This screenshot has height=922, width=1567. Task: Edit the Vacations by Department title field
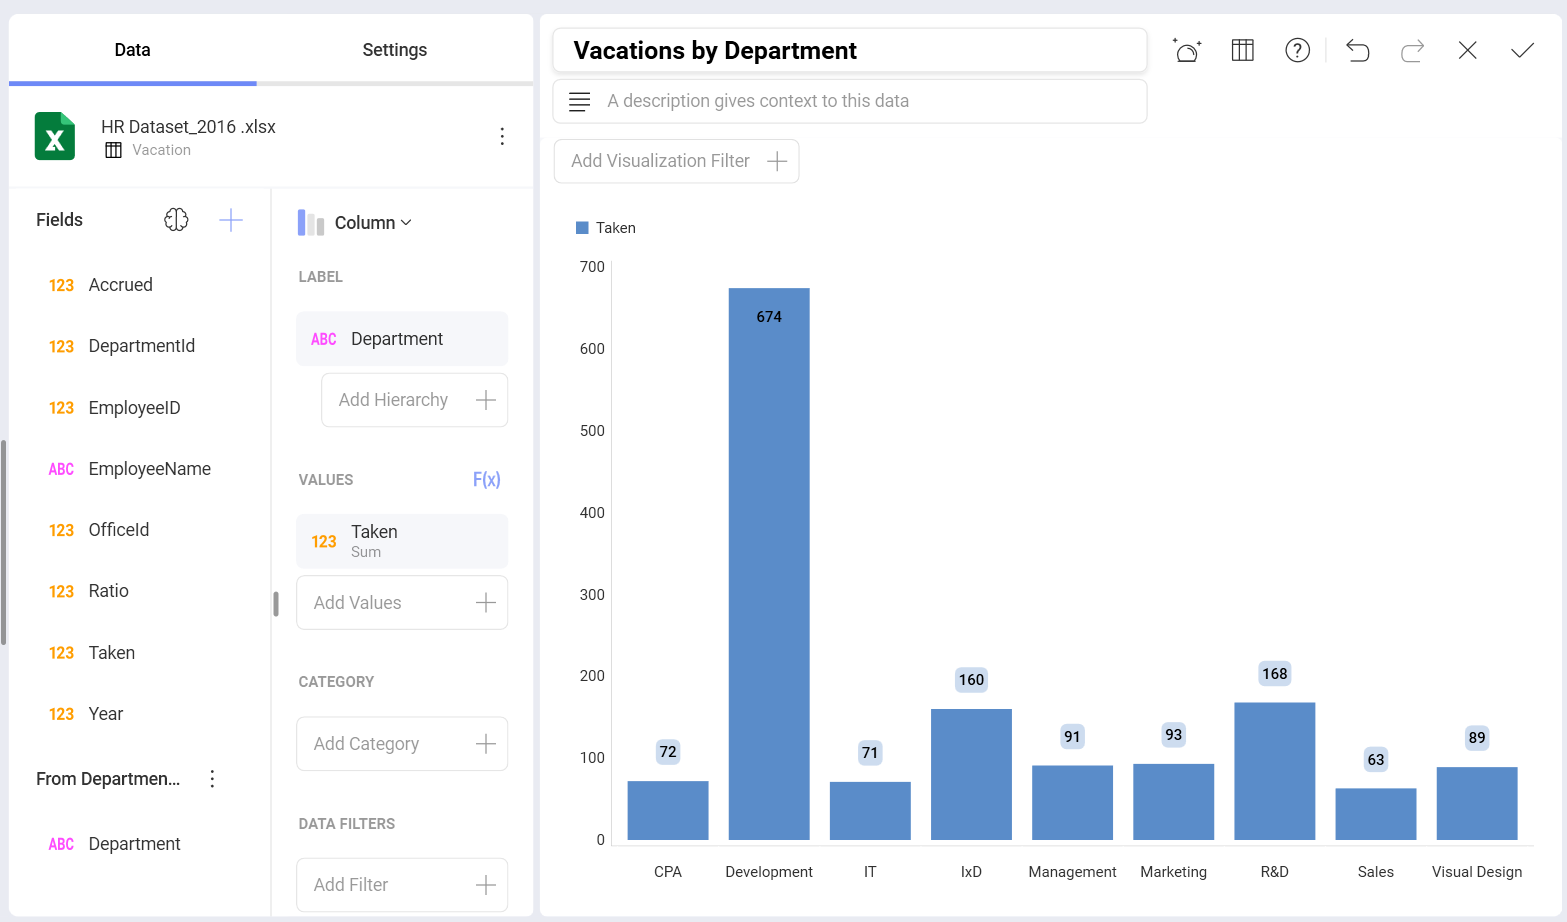pos(850,50)
